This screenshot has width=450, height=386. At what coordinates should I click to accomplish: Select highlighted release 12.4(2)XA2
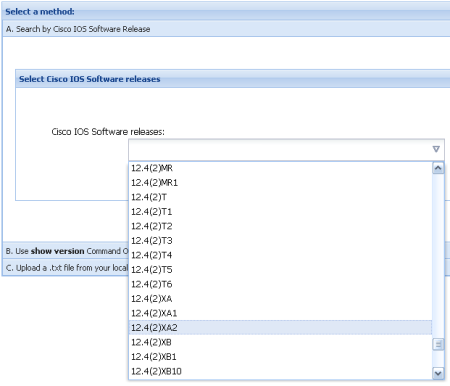[x=280, y=328]
